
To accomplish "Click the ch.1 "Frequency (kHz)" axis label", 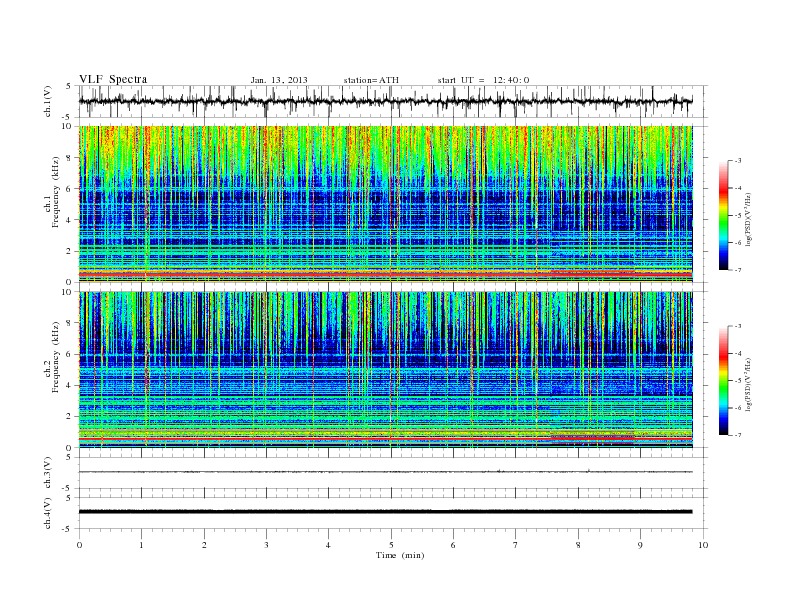I will pyautogui.click(x=56, y=192).
